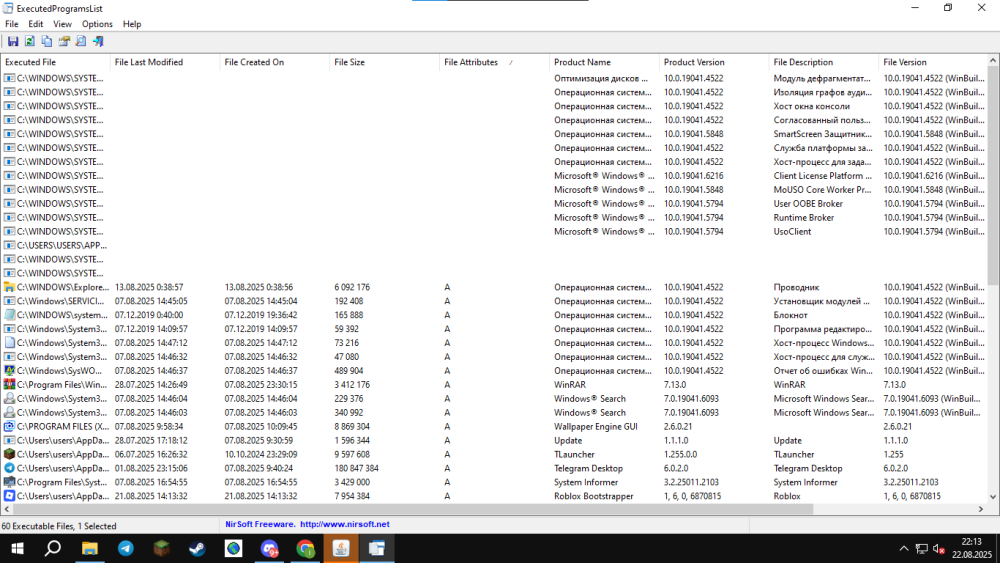The height and width of the screenshot is (563, 1000).
Task: Click the Explorer folder icon in the list row
Action: [x=9, y=287]
